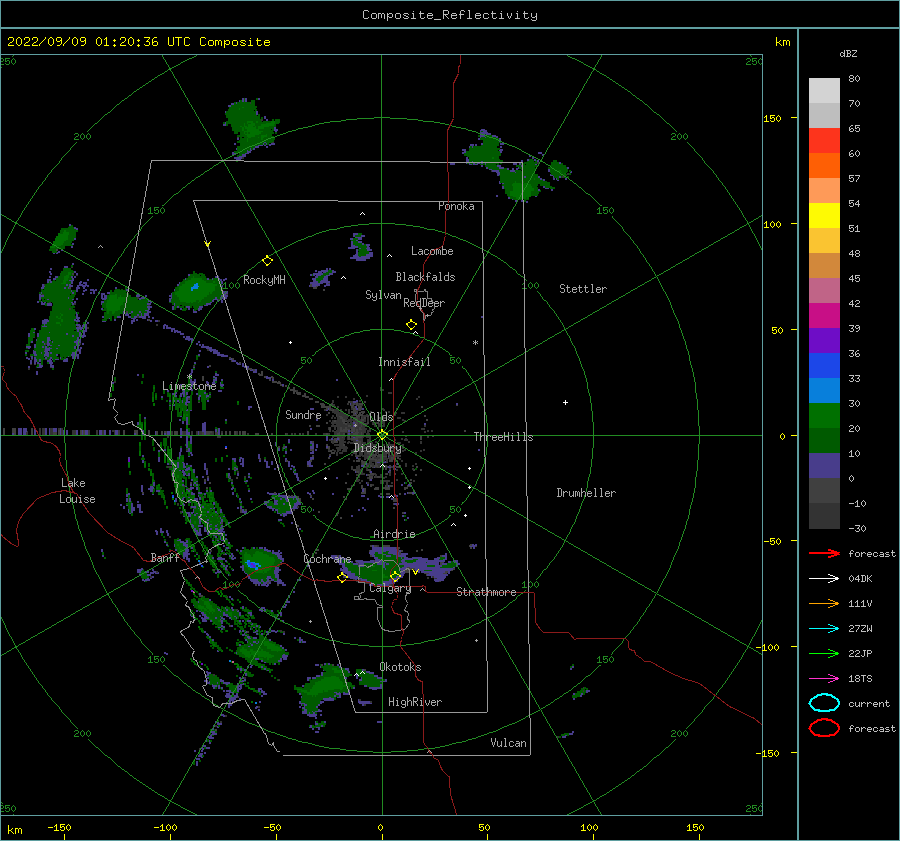
Task: Pick the magenta 18TS arrow legend icon
Action: (x=824, y=679)
